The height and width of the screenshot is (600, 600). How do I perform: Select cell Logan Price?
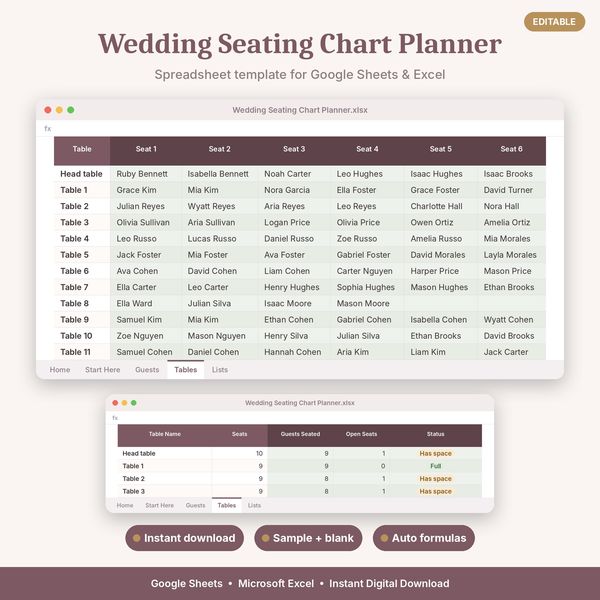coord(294,223)
